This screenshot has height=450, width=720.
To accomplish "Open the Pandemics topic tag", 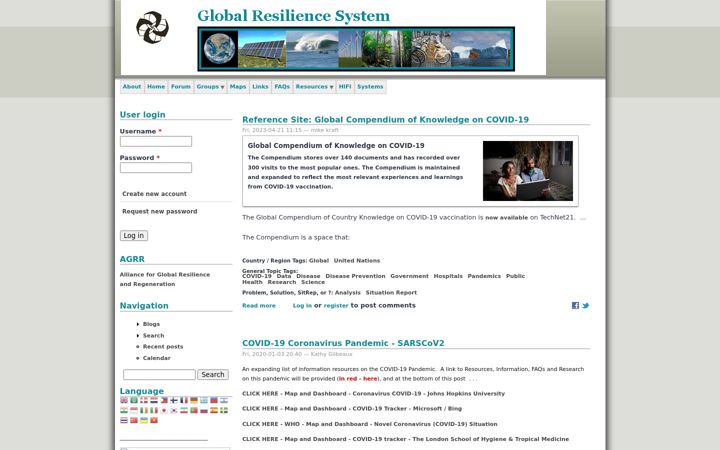I will coord(484,276).
